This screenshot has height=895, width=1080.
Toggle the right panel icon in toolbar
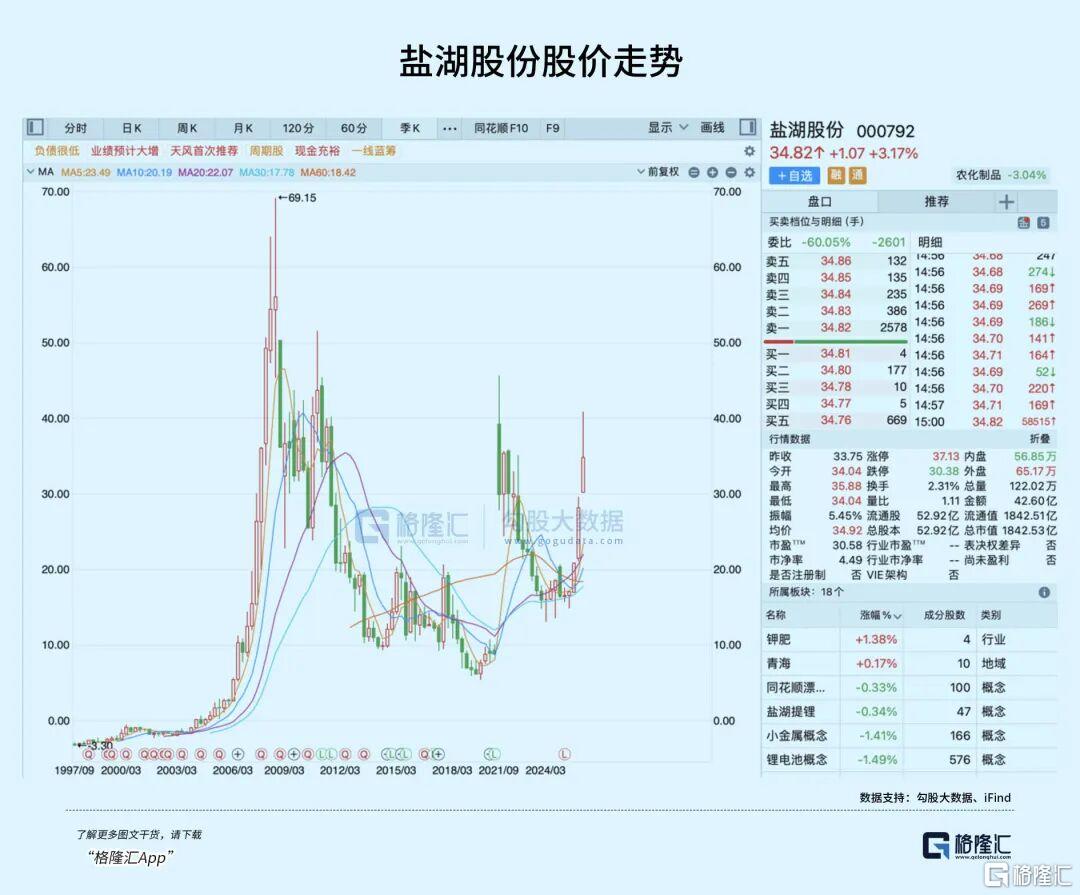(x=746, y=128)
